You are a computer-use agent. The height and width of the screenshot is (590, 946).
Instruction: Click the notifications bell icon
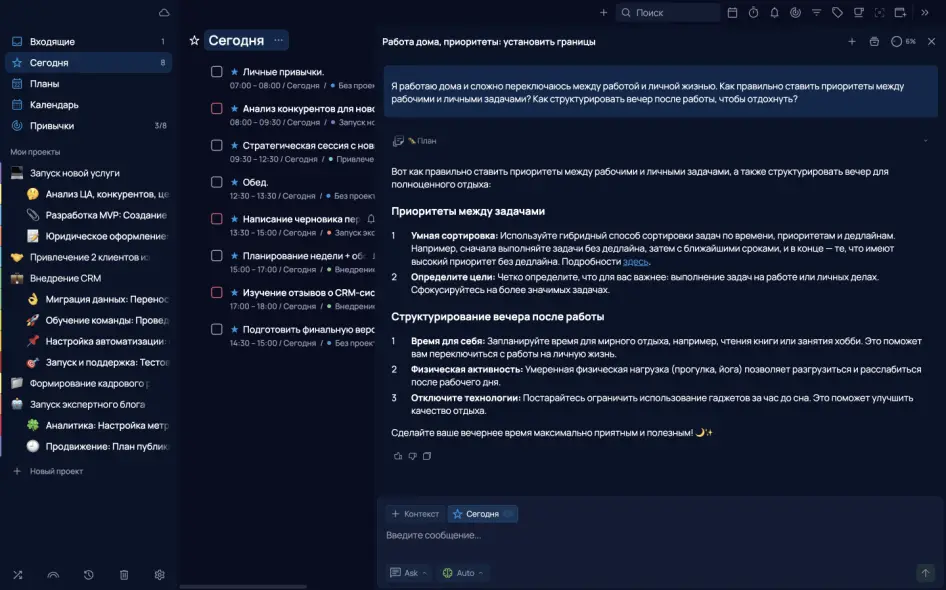(774, 13)
